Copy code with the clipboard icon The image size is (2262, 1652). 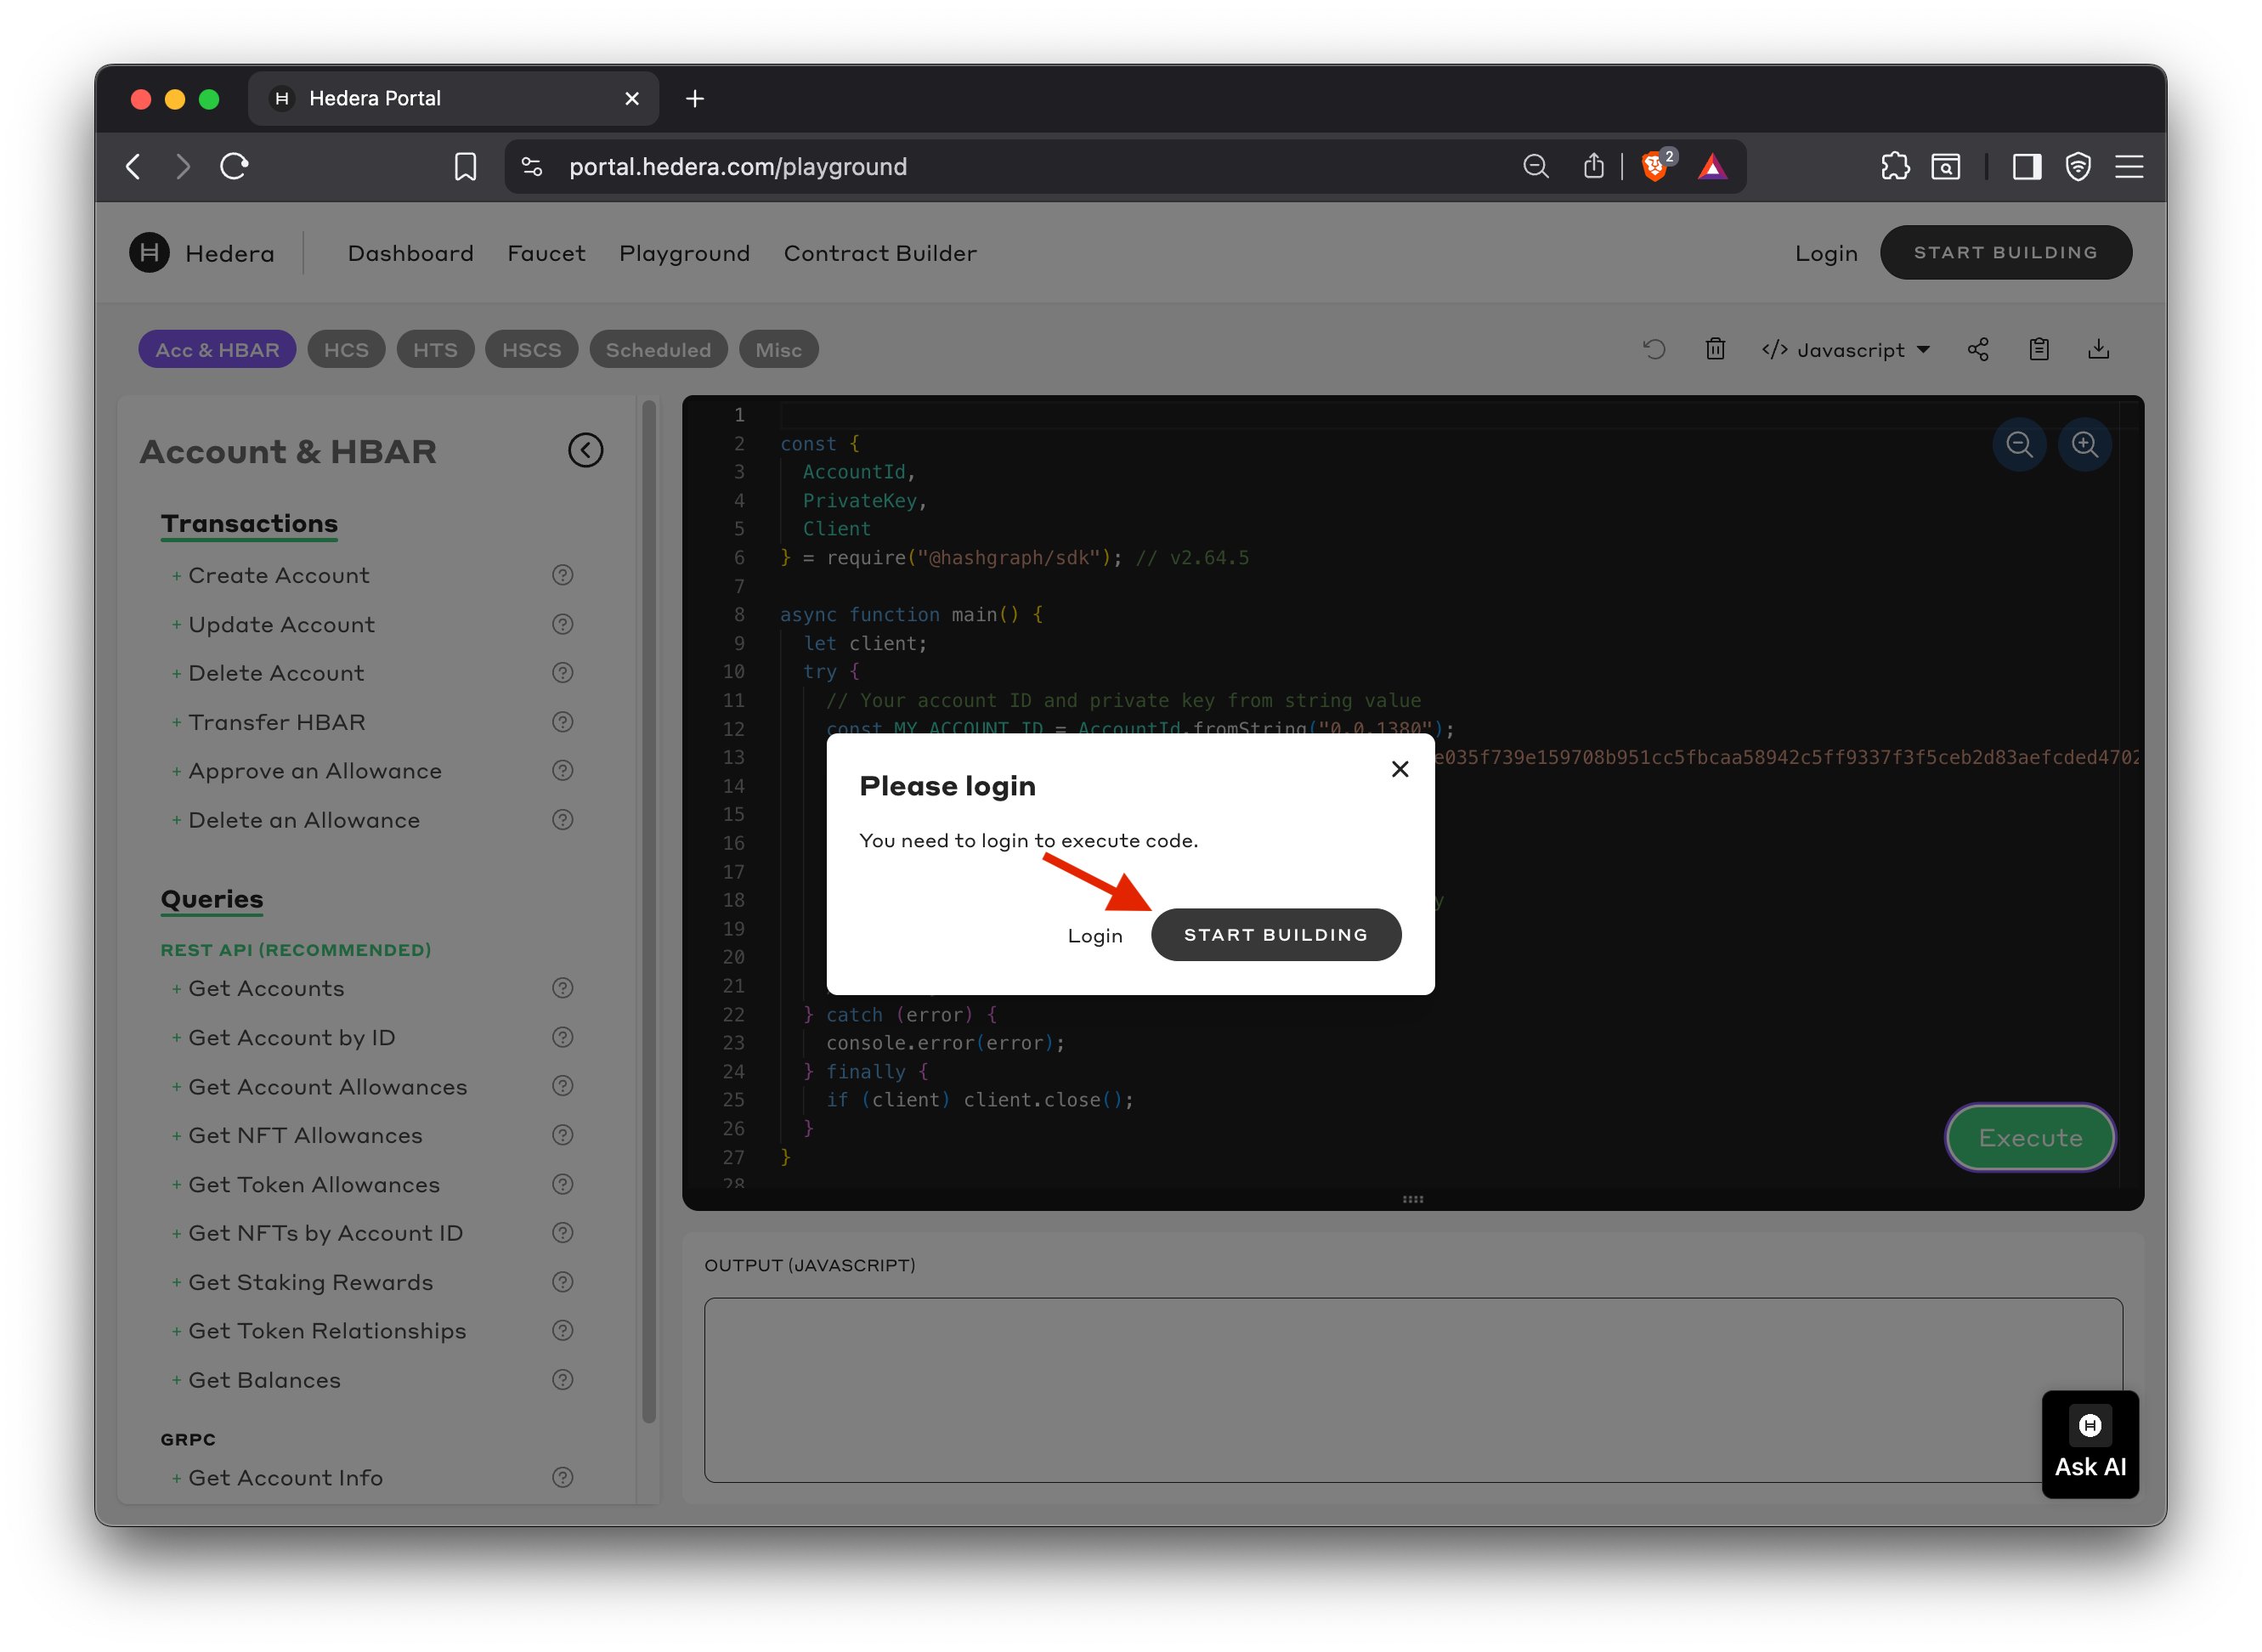click(x=2038, y=349)
